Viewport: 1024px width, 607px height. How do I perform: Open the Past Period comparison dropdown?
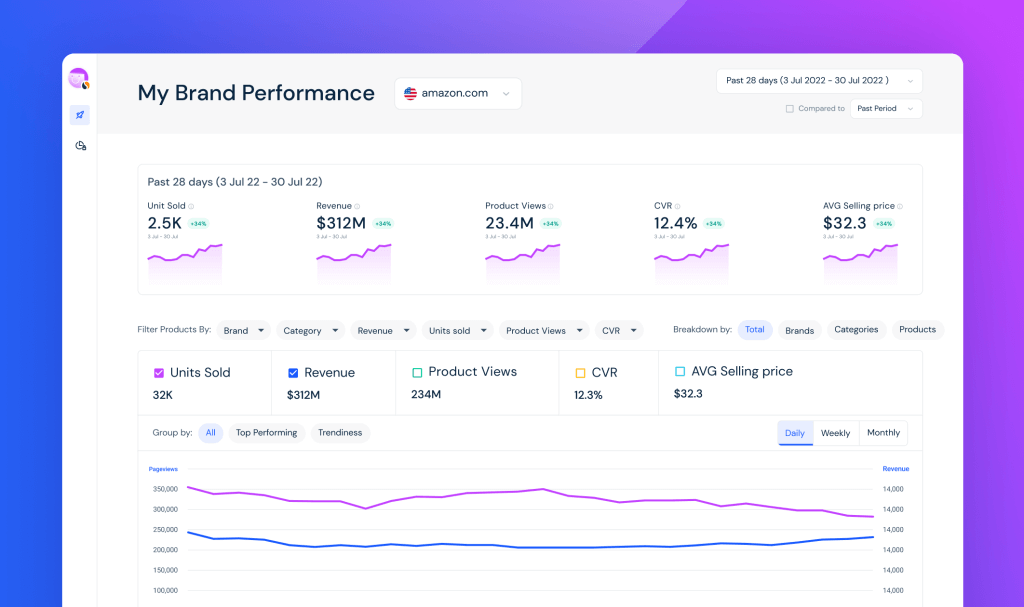[x=886, y=109]
